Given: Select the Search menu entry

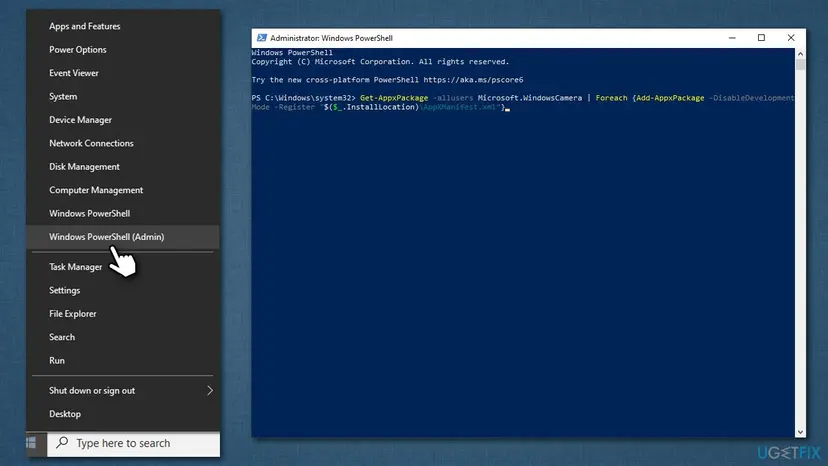Looking at the screenshot, I should [62, 337].
